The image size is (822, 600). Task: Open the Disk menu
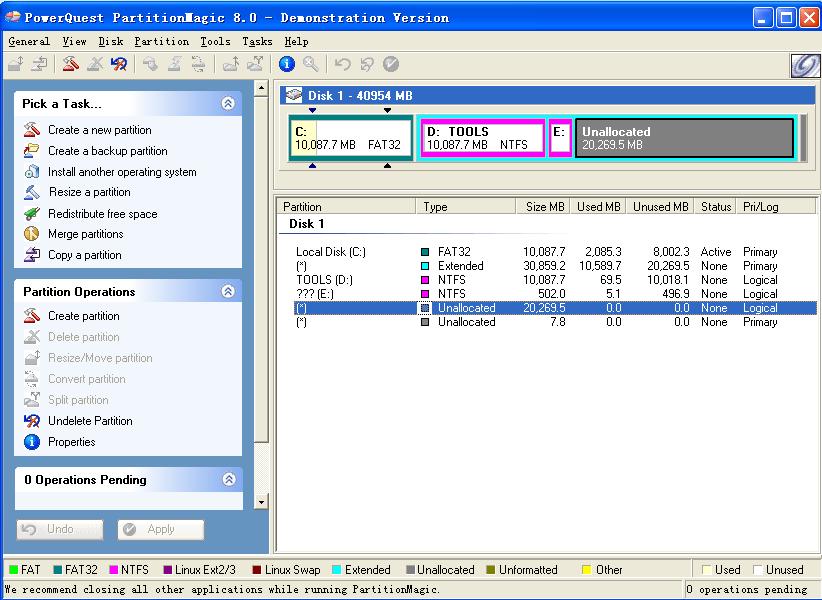pos(111,41)
